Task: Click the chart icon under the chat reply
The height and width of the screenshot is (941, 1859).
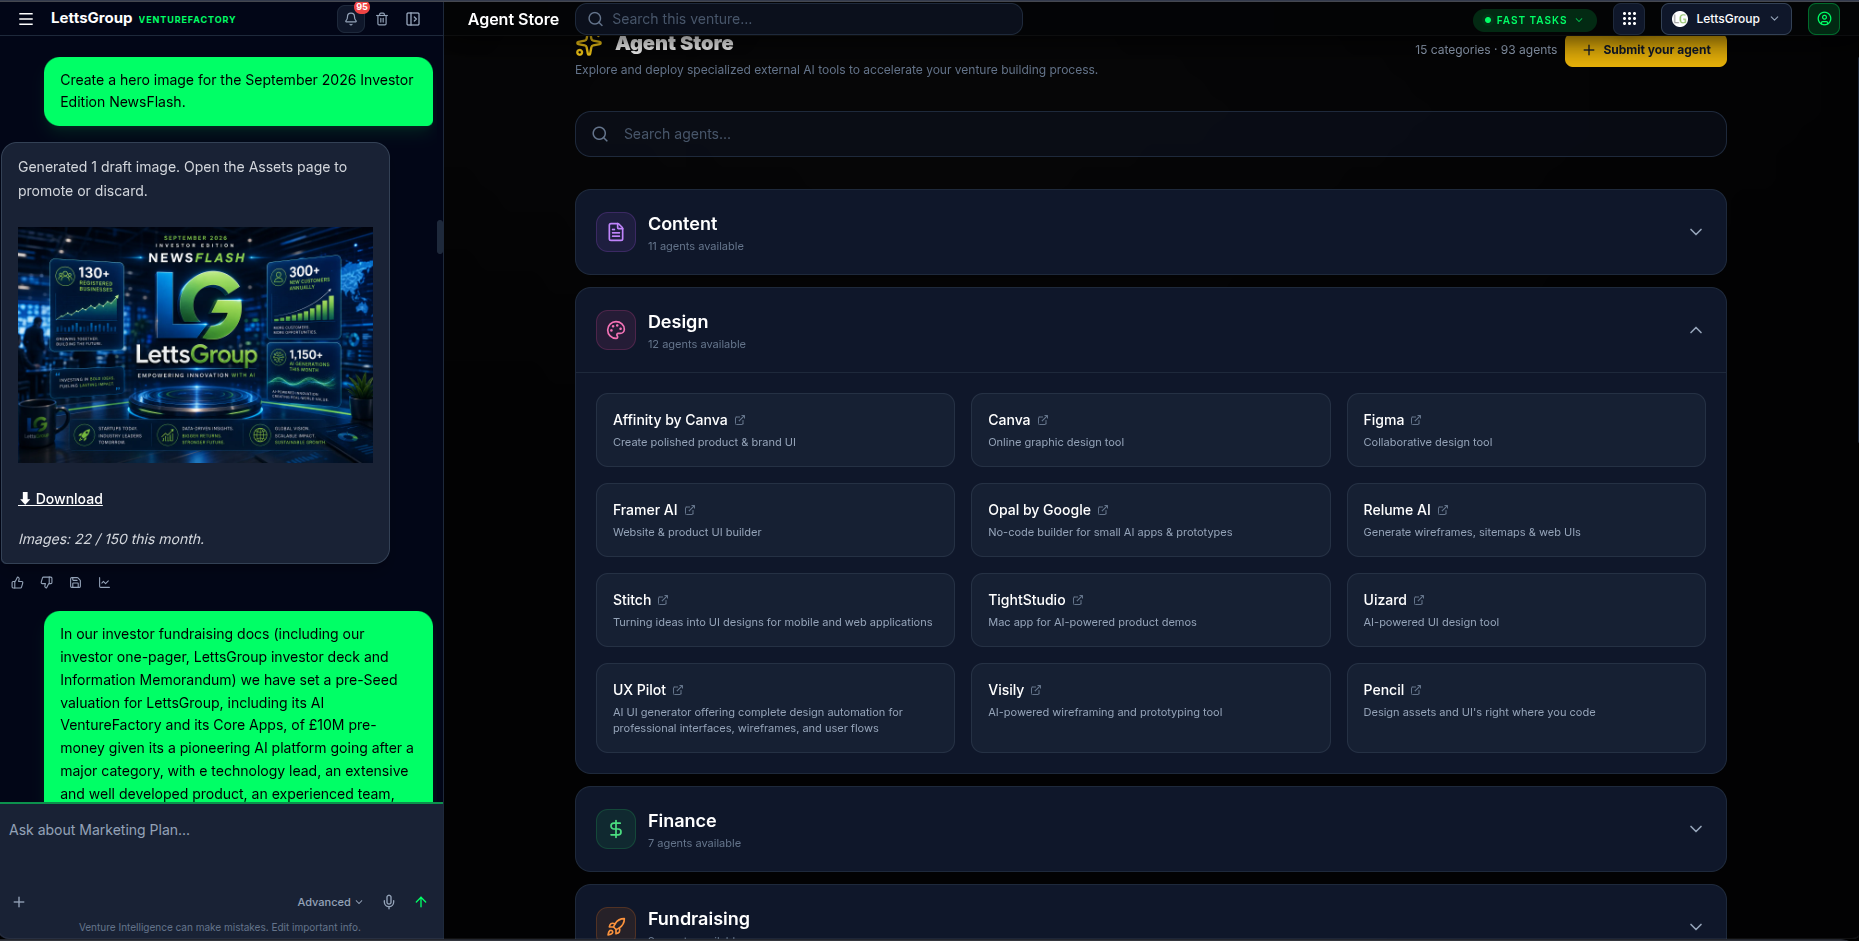Action: [x=104, y=582]
